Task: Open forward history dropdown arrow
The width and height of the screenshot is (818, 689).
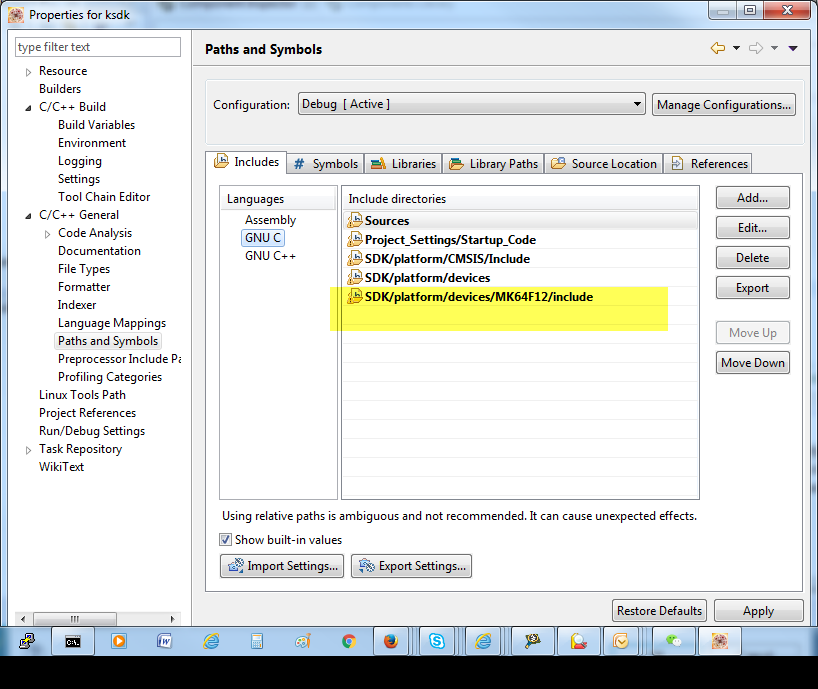Action: [774, 48]
